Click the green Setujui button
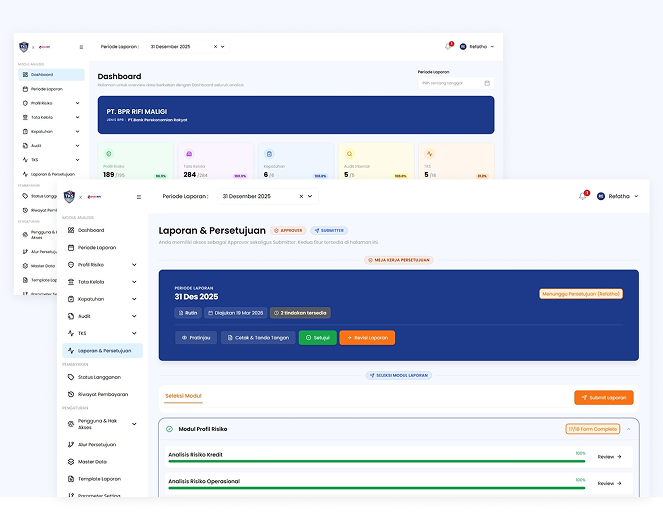 click(317, 338)
